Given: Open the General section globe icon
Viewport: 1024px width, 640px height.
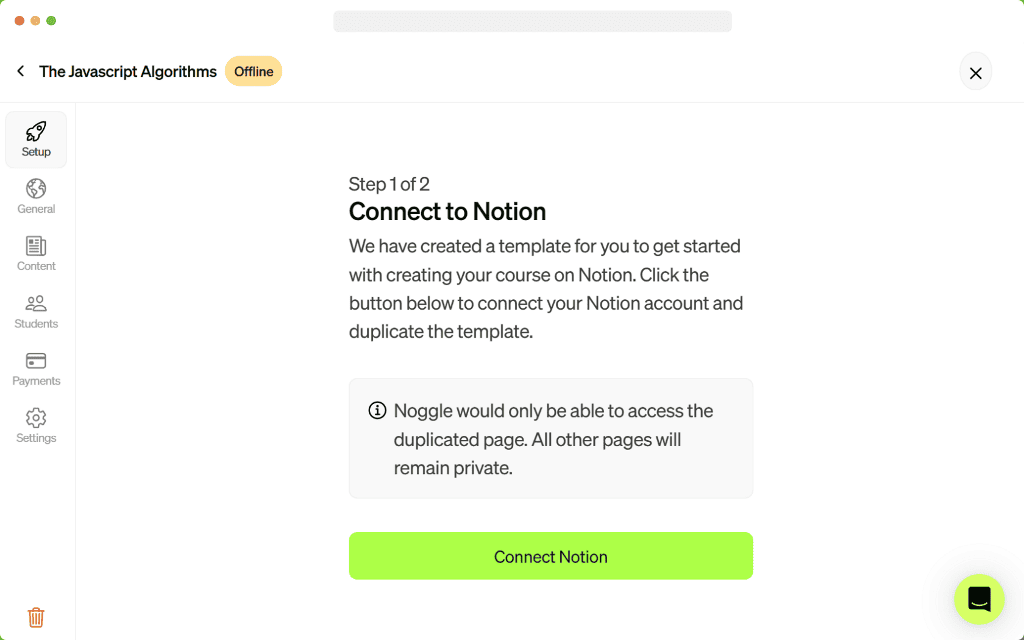Looking at the screenshot, I should [x=36, y=189].
